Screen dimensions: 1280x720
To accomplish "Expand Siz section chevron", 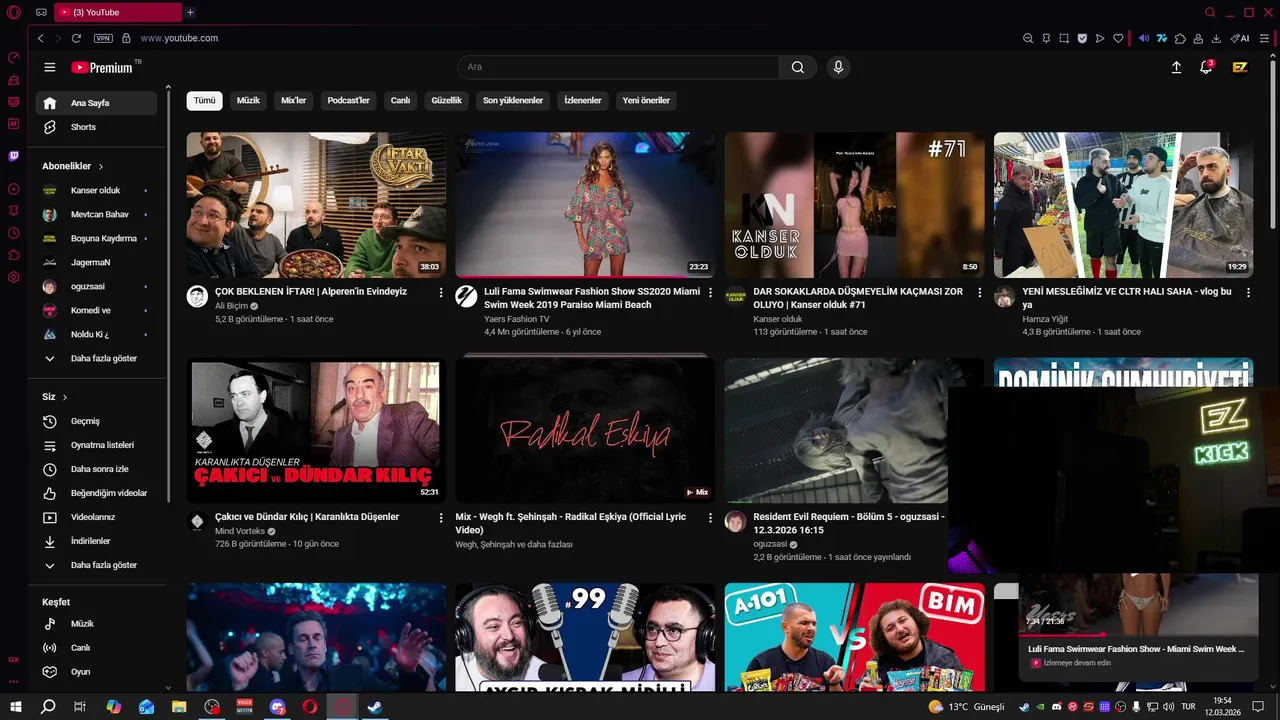I will (x=65, y=397).
